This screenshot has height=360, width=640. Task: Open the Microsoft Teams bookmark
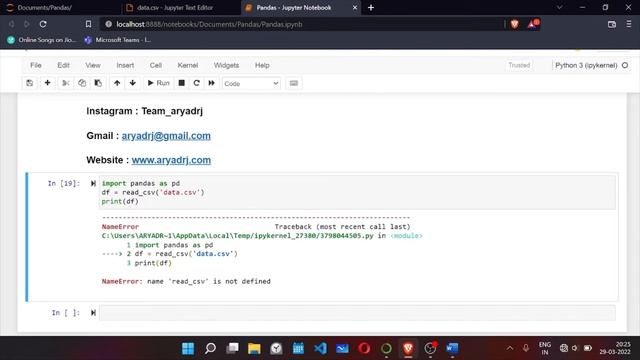click(x=118, y=40)
